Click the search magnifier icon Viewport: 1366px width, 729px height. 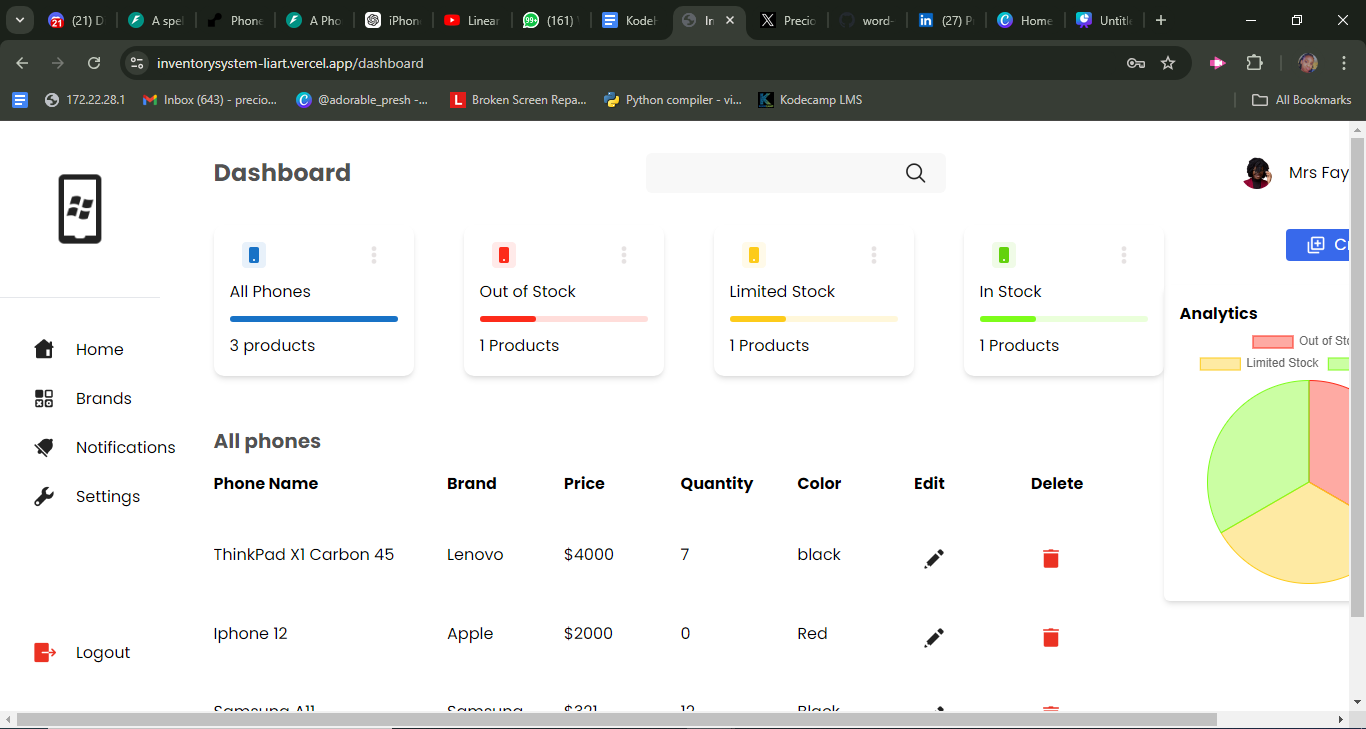[x=915, y=173]
